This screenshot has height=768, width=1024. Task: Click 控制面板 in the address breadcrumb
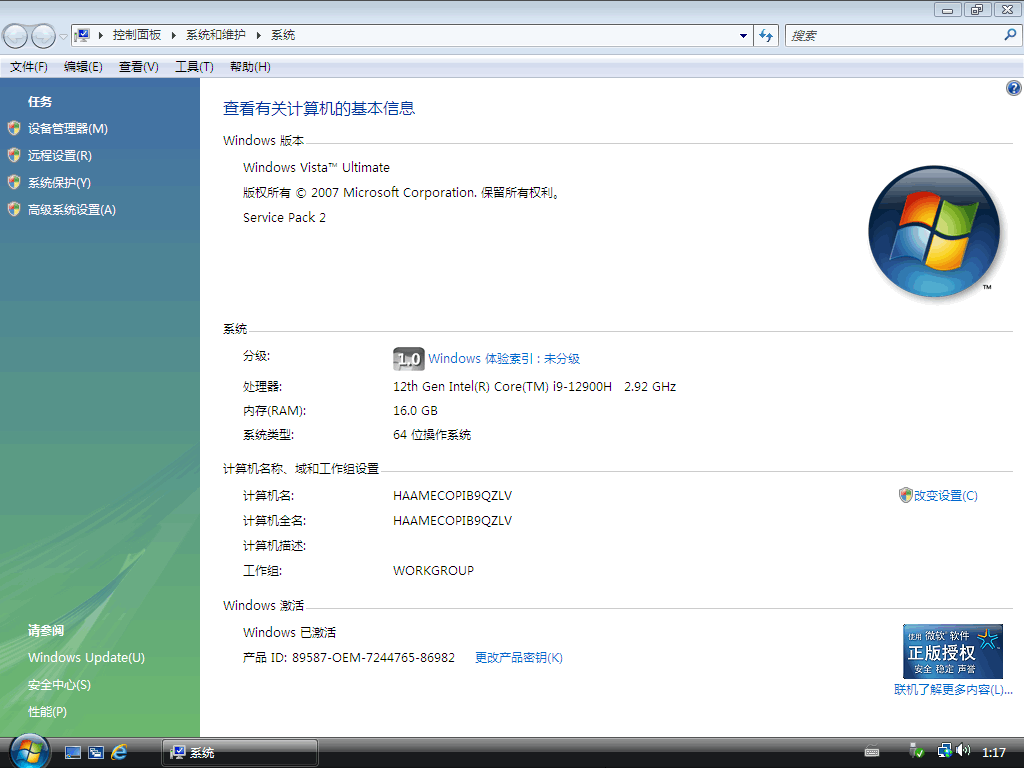(x=136, y=35)
